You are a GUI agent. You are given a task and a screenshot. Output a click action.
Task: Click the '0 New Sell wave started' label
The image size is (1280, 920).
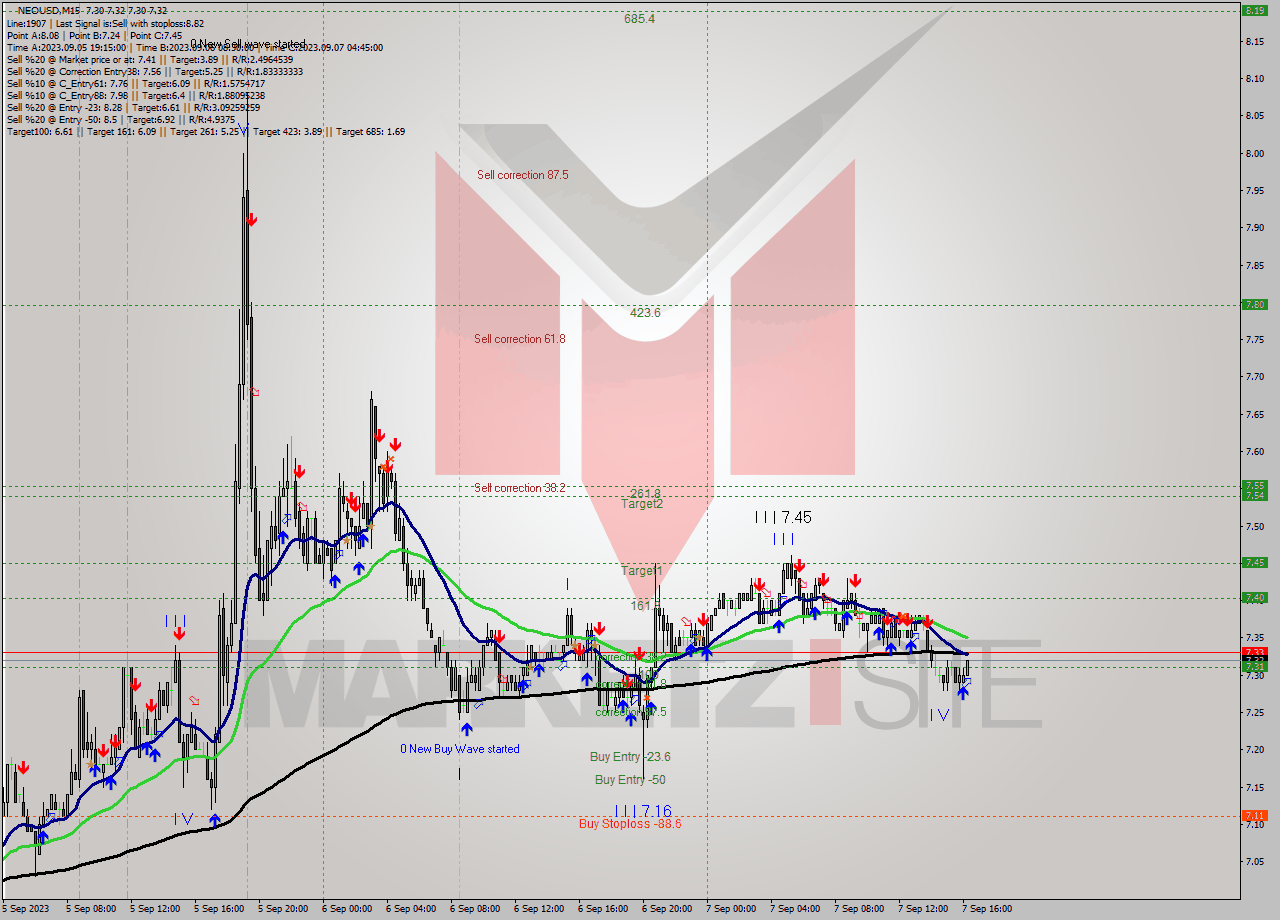[248, 44]
